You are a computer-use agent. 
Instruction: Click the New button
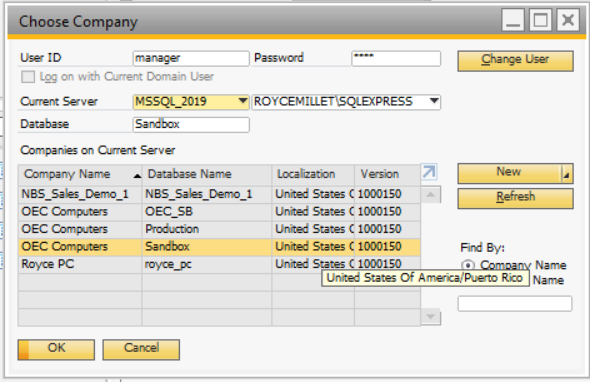tap(509, 173)
